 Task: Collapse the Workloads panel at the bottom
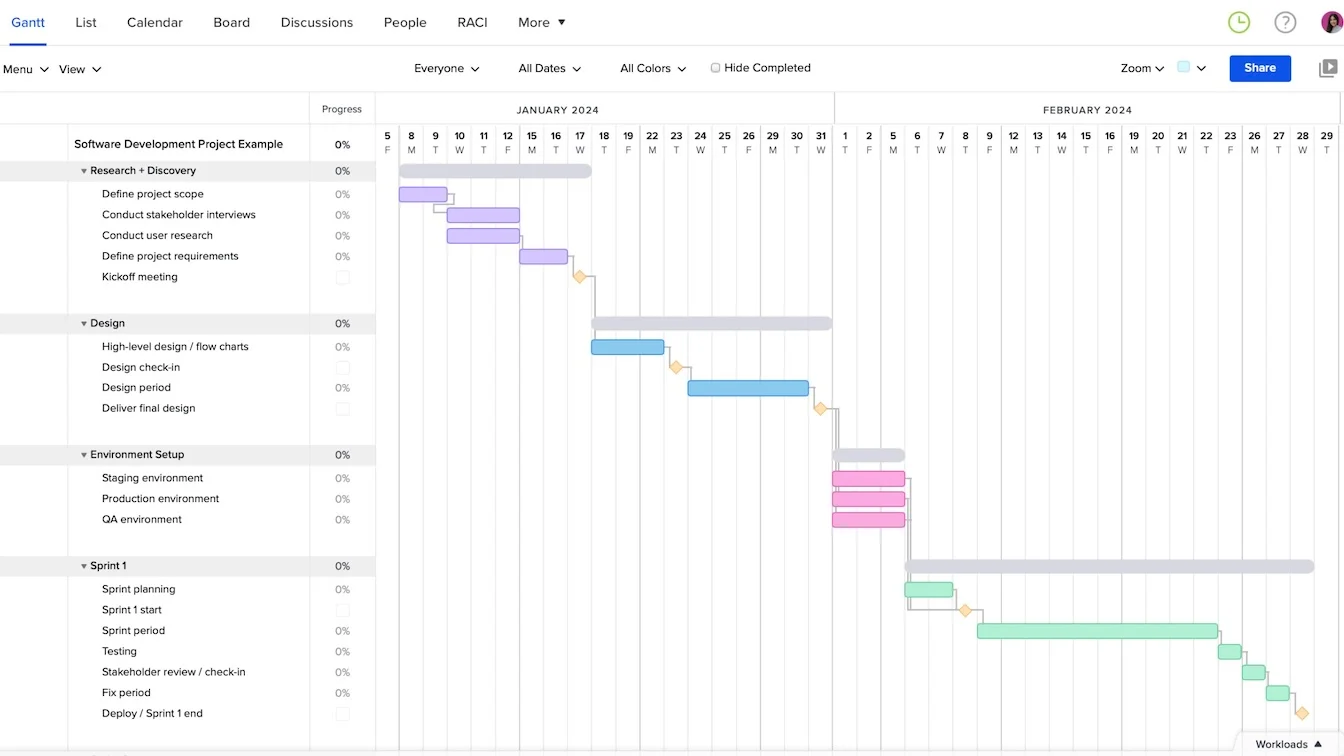click(1287, 744)
